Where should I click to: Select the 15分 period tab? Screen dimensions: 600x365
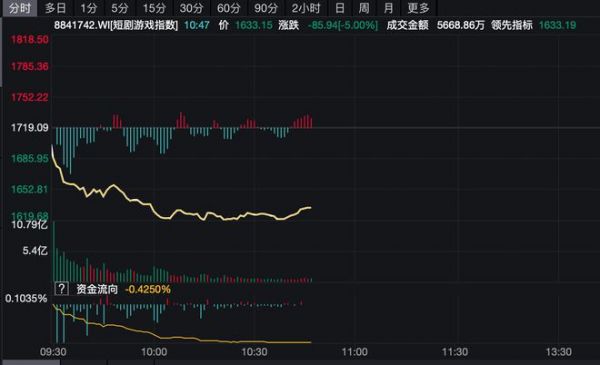[155, 8]
